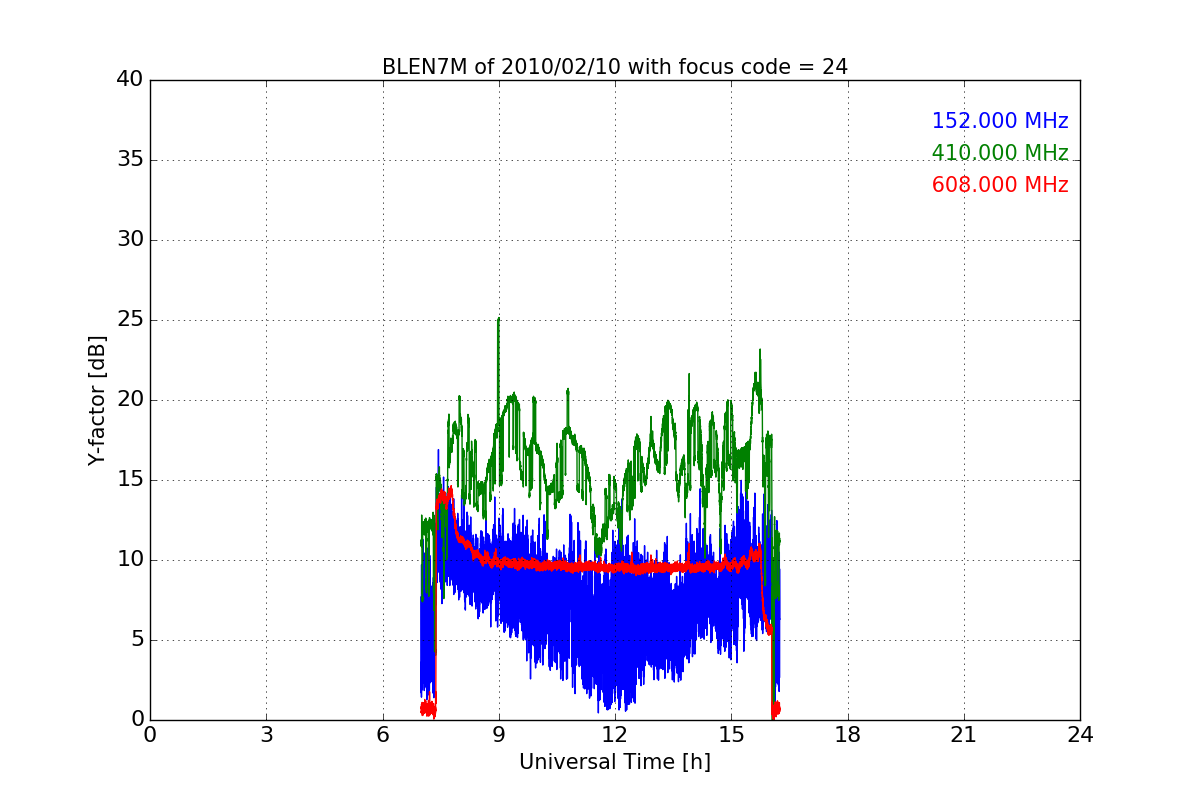Click the y-axis tick label '30'
1200x800 pixels.
tap(130, 240)
